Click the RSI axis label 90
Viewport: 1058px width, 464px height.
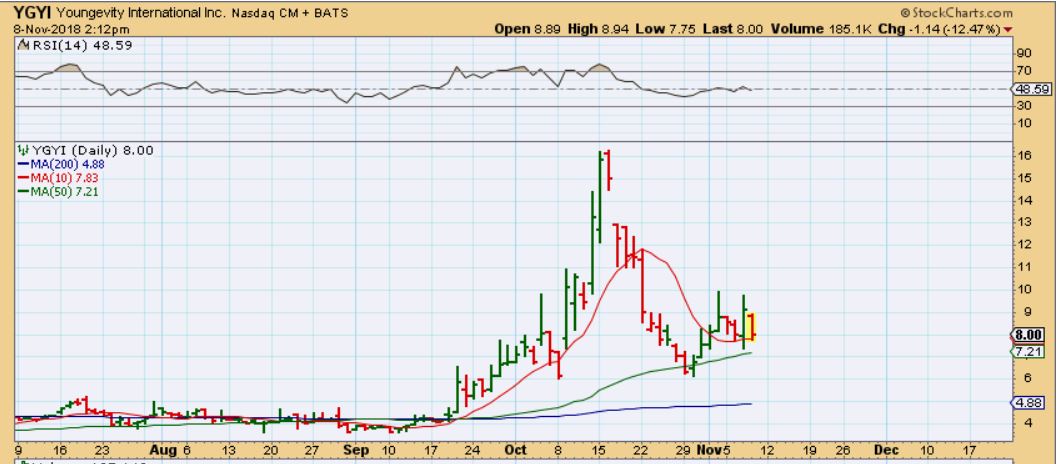1023,53
